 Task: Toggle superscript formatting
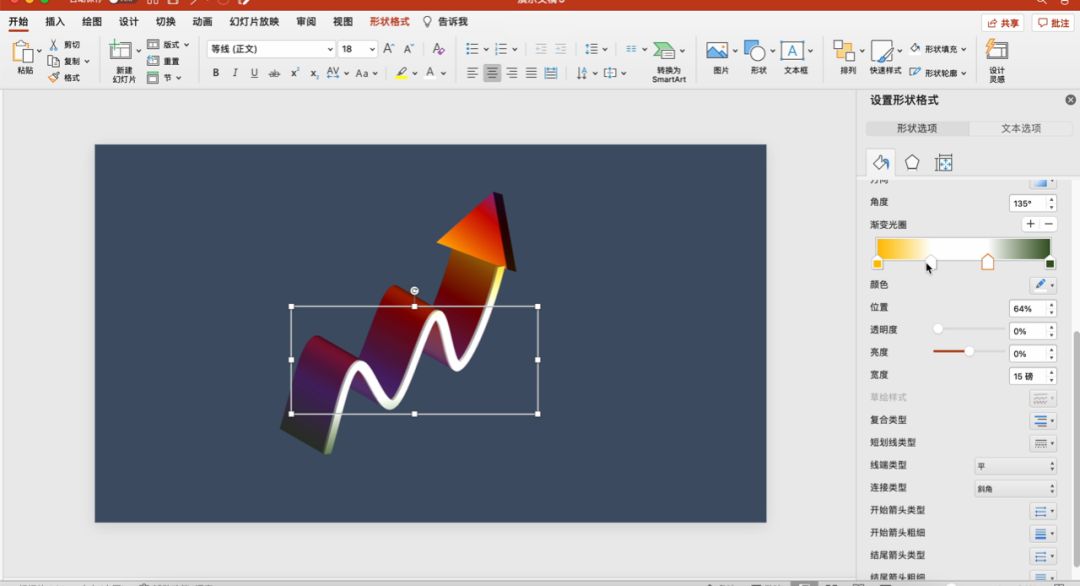(294, 73)
